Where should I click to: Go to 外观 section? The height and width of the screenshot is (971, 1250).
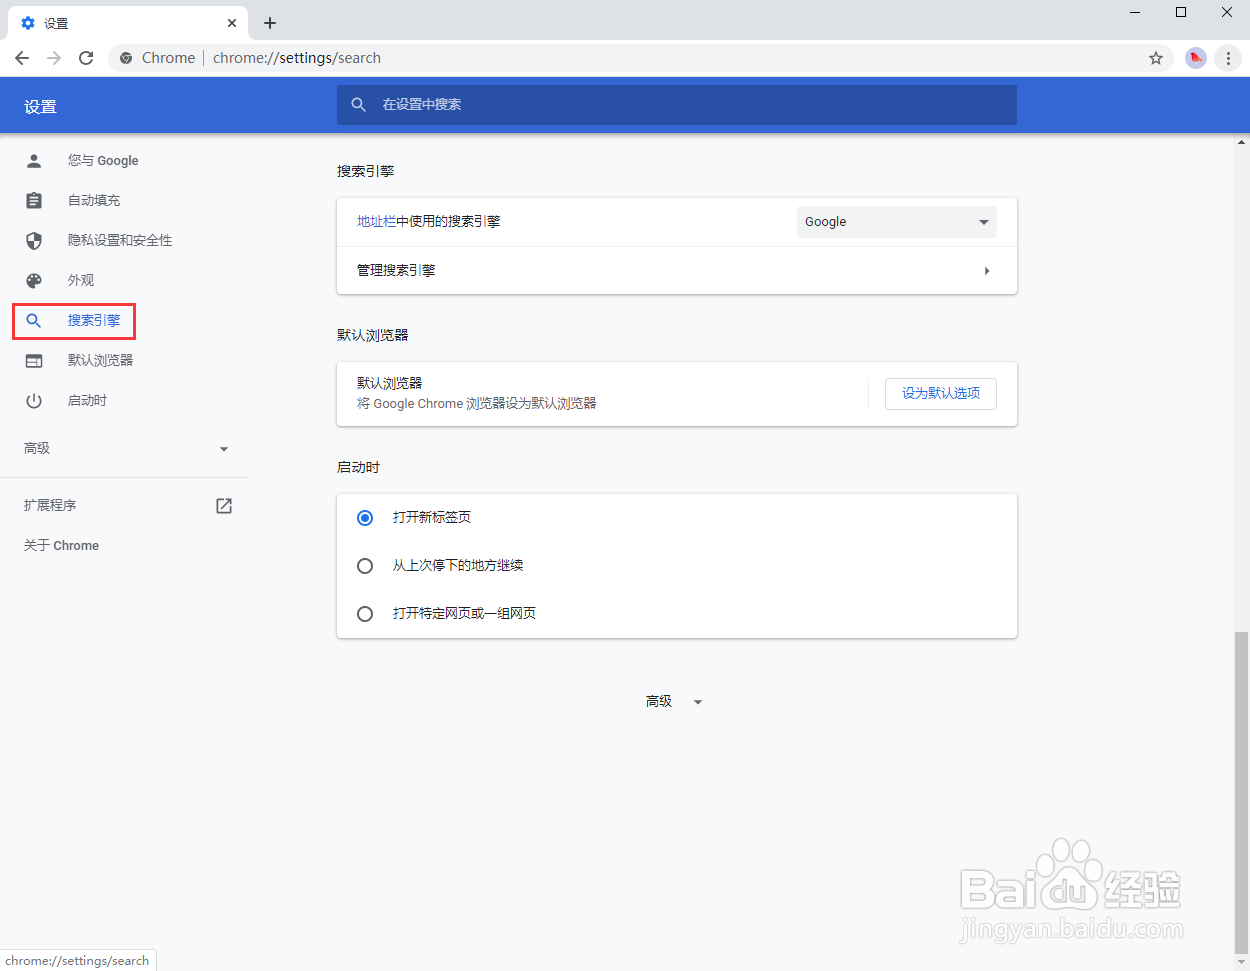tap(81, 280)
